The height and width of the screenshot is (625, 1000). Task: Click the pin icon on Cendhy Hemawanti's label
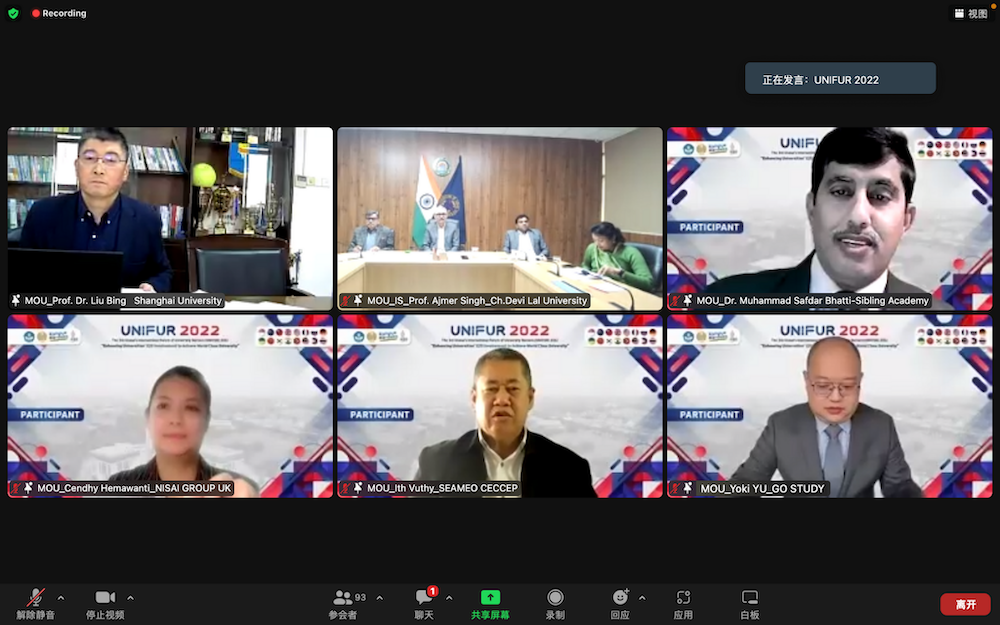point(28,488)
